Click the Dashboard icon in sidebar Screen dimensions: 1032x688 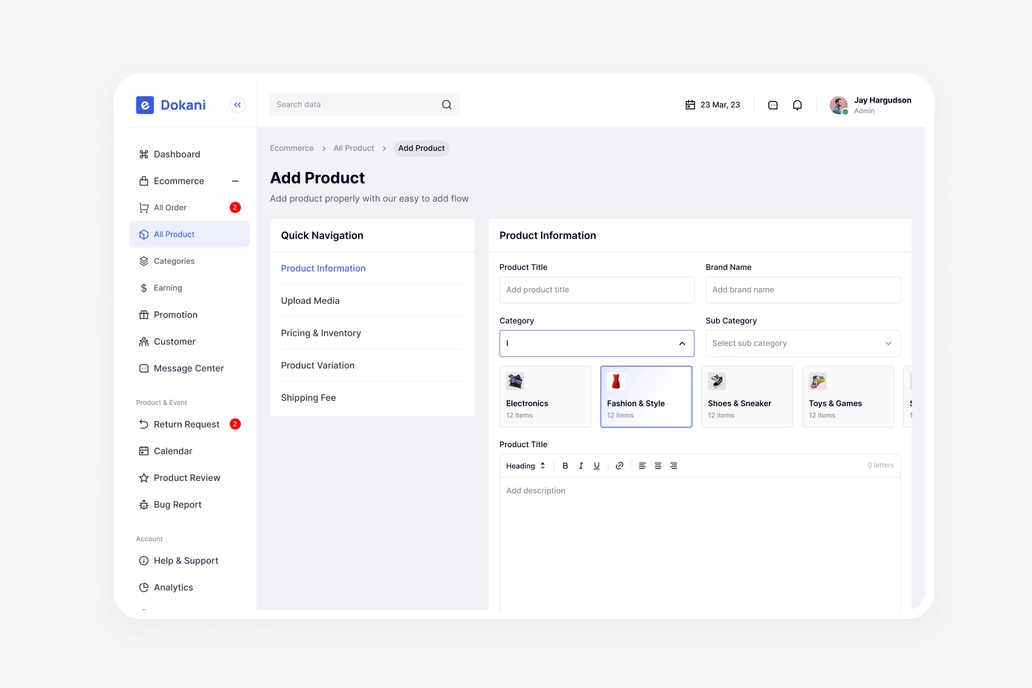pyautogui.click(x=143, y=154)
